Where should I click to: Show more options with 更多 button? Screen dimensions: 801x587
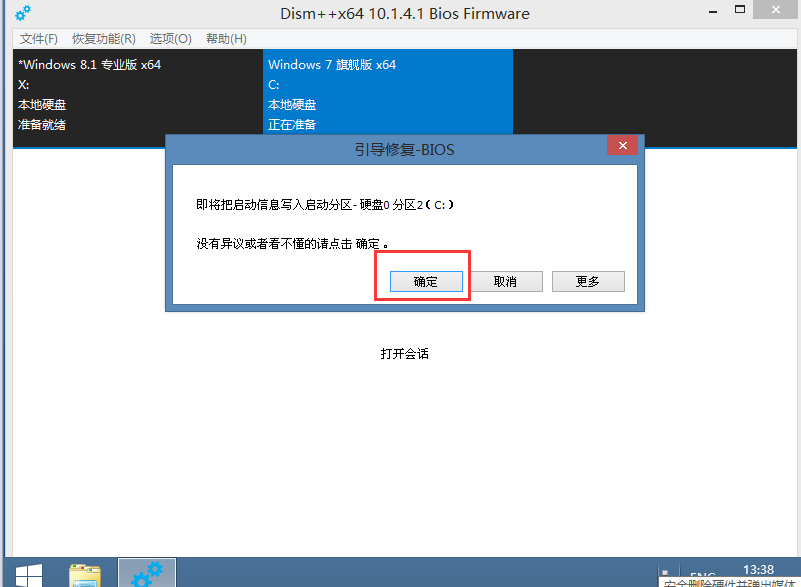(588, 281)
